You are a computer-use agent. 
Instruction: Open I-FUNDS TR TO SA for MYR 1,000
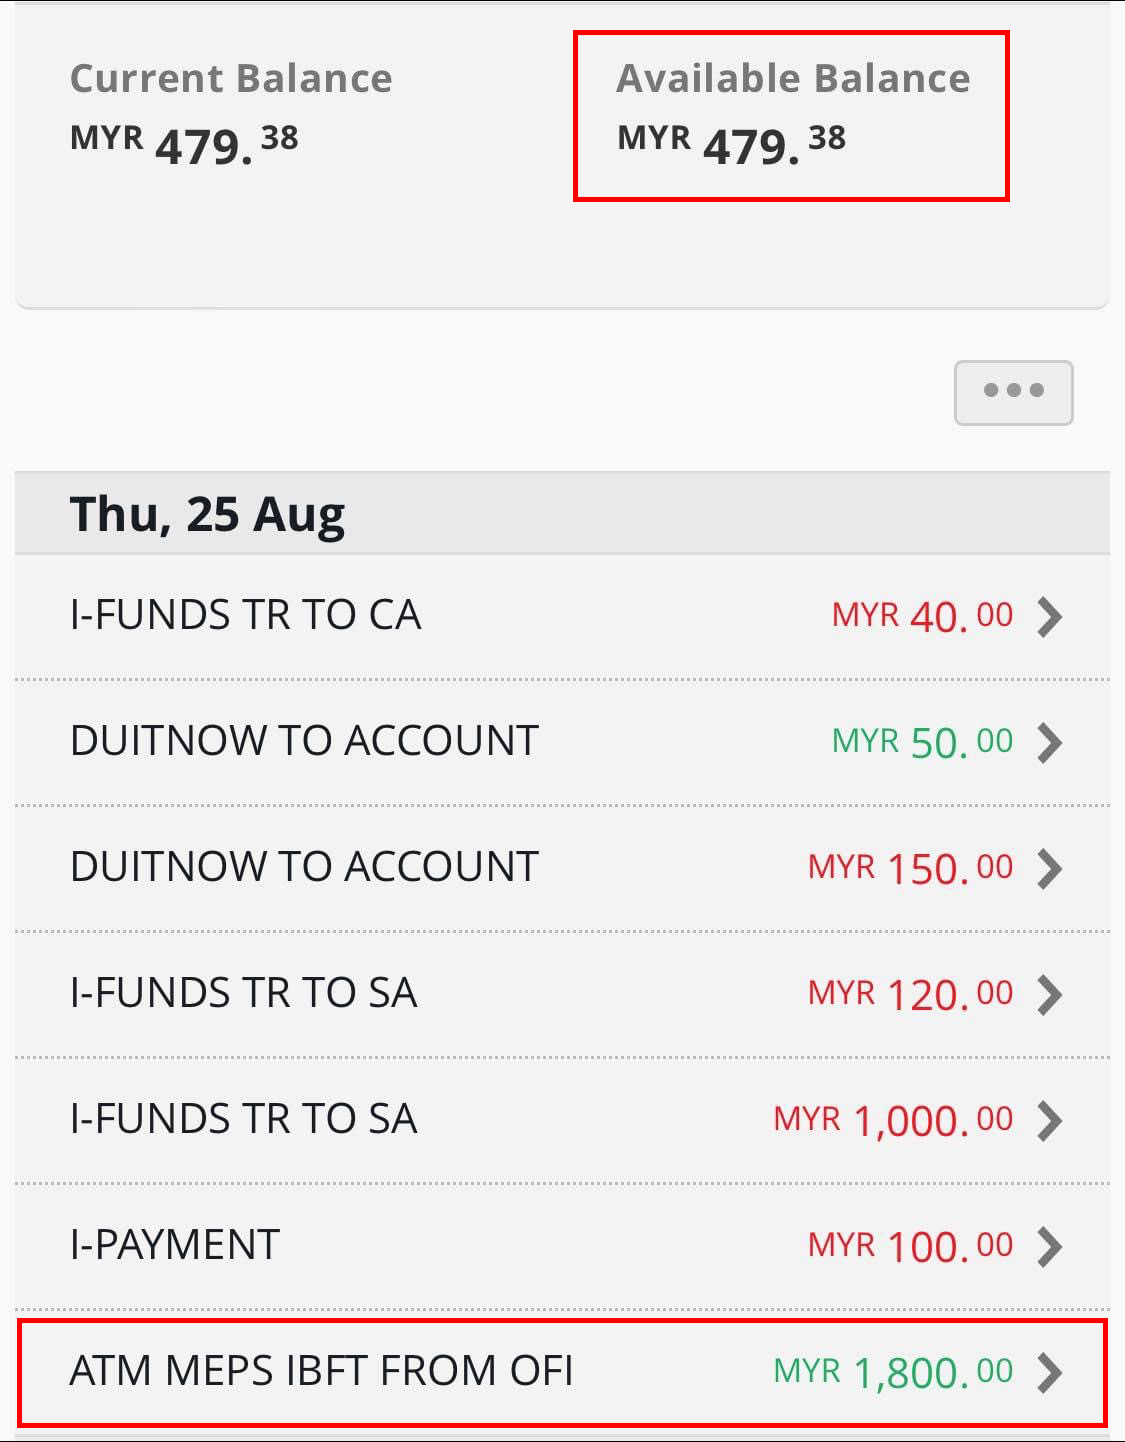click(244, 1119)
